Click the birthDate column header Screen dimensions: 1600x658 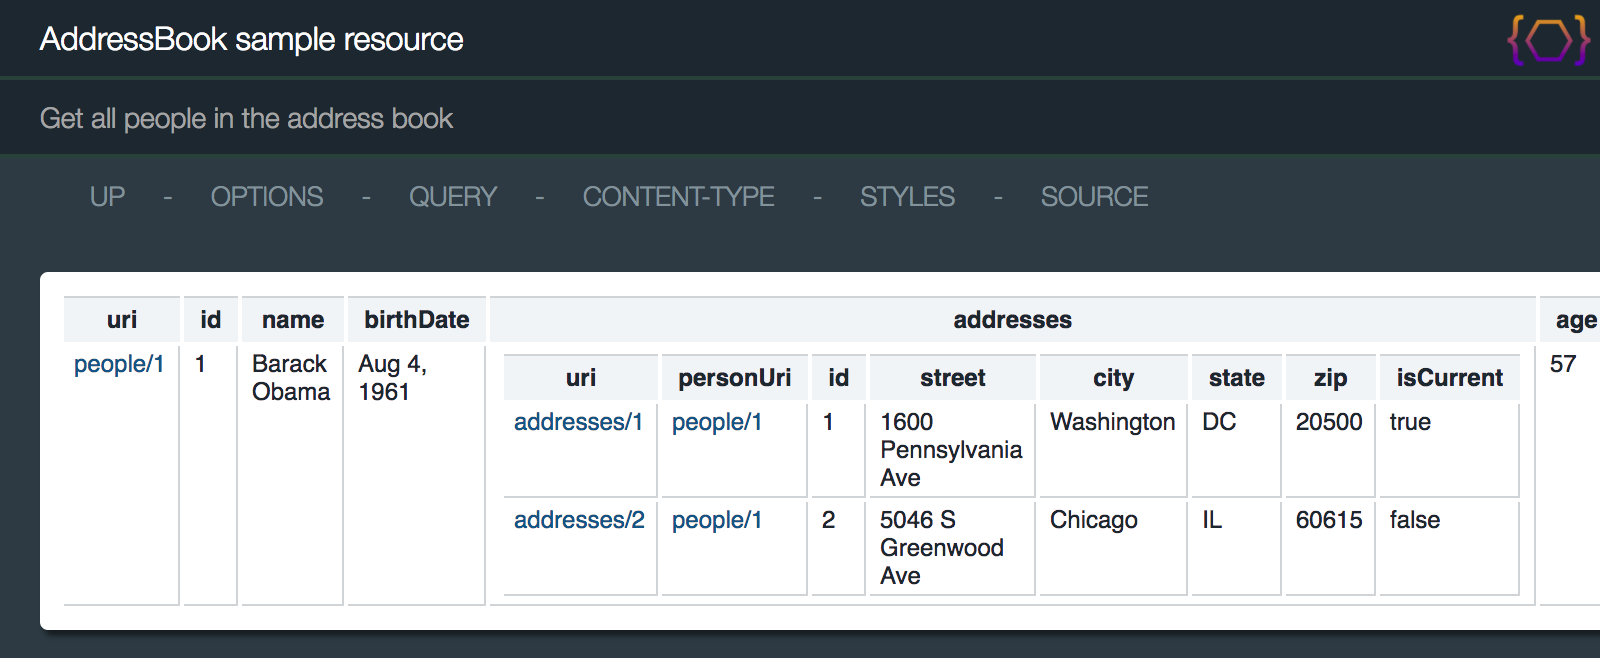click(x=417, y=320)
